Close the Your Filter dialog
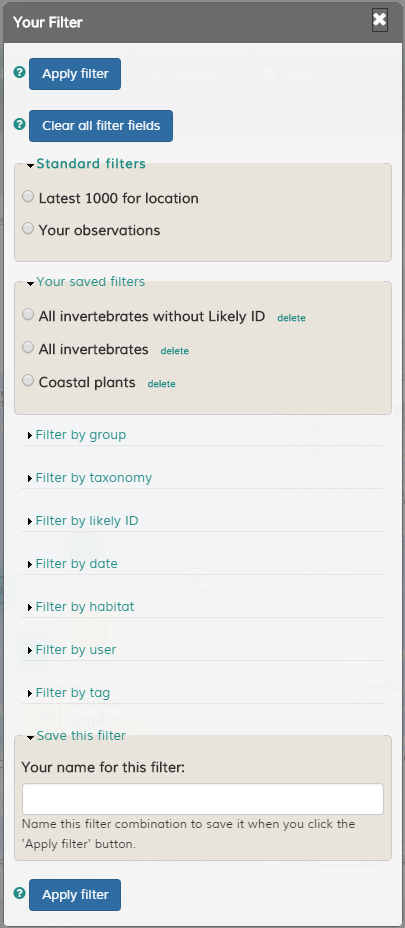Image resolution: width=405 pixels, height=928 pixels. tap(380, 20)
